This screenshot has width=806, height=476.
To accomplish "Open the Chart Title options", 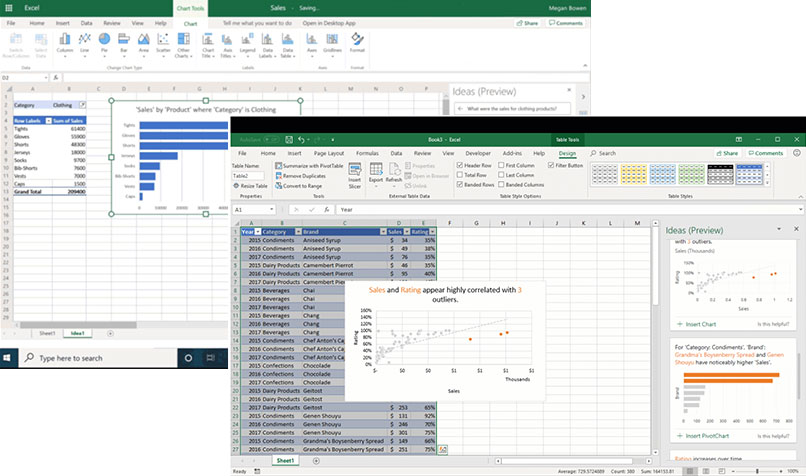I will pos(208,44).
